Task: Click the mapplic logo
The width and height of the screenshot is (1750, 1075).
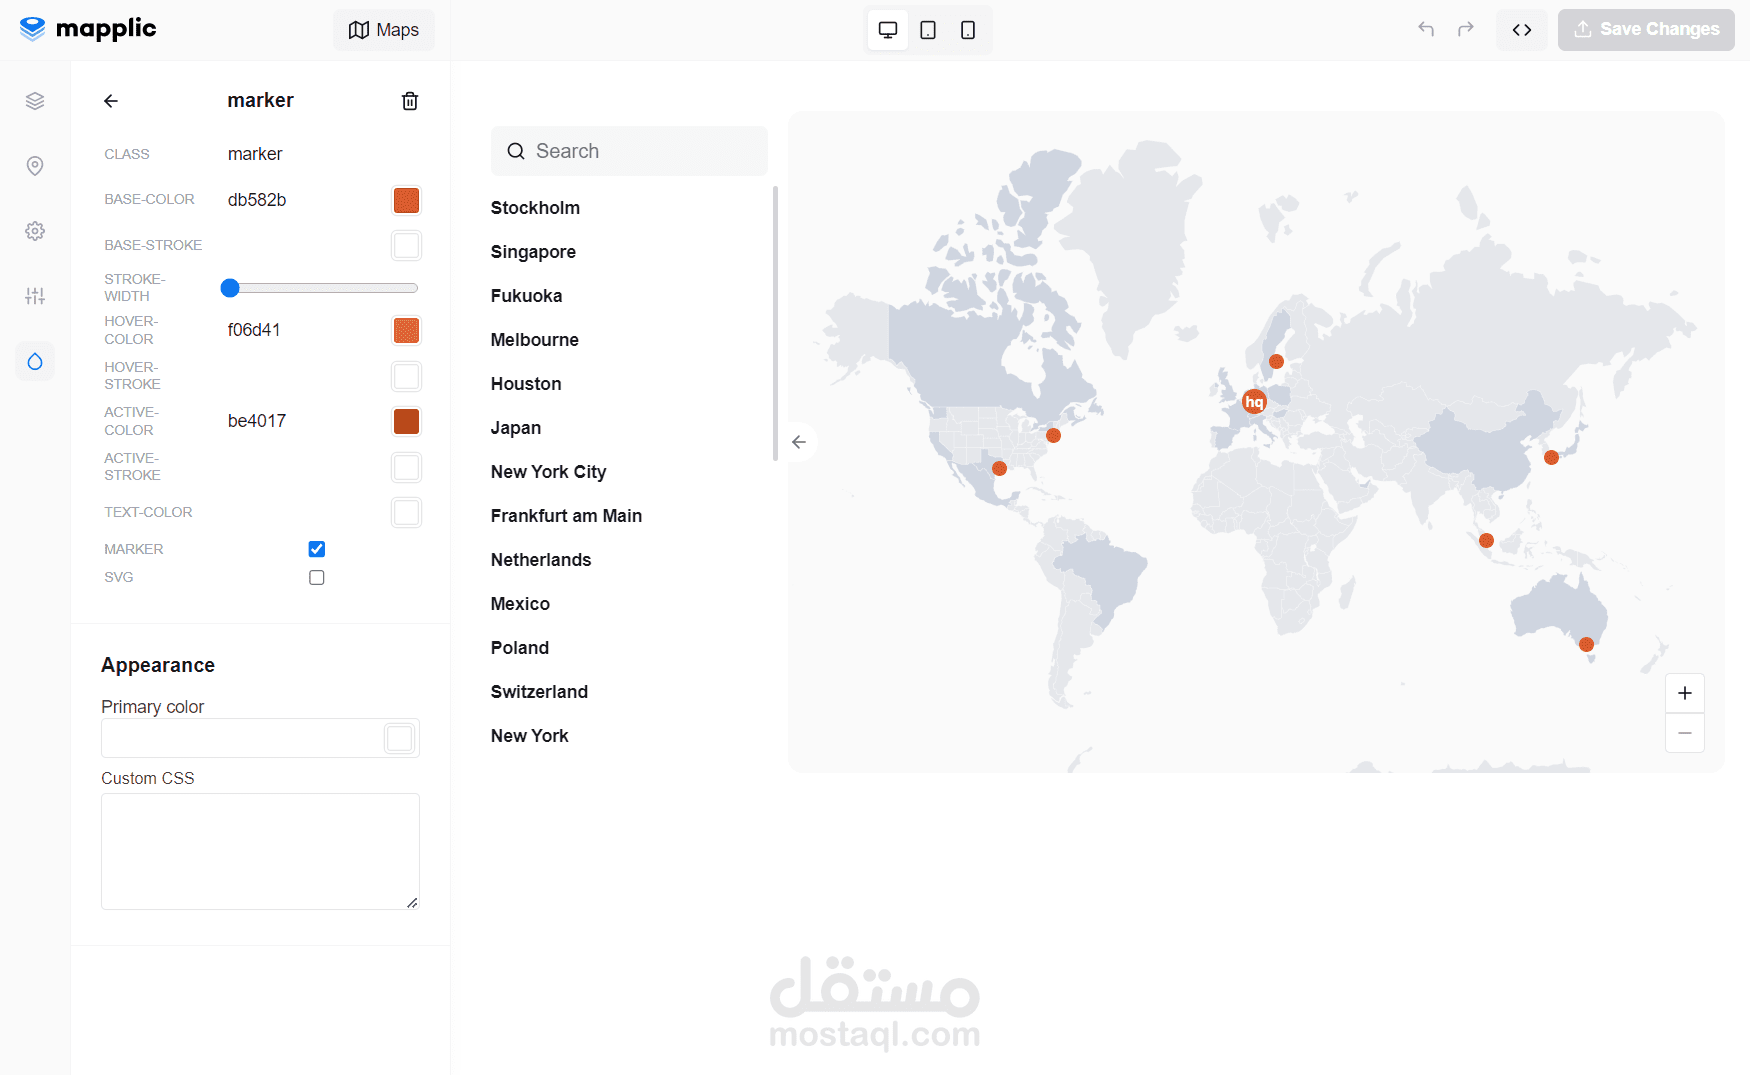Action: tap(88, 29)
